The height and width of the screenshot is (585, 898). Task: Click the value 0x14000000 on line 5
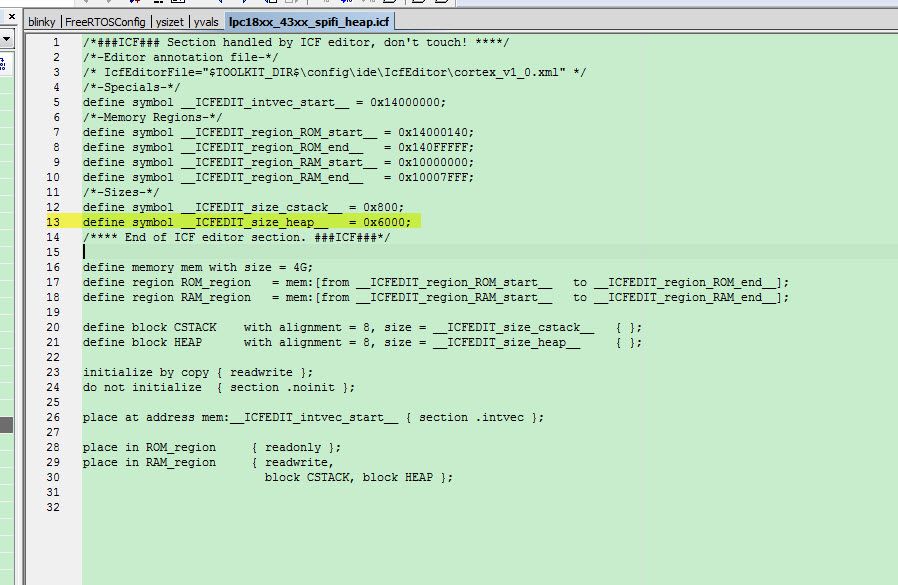point(404,103)
